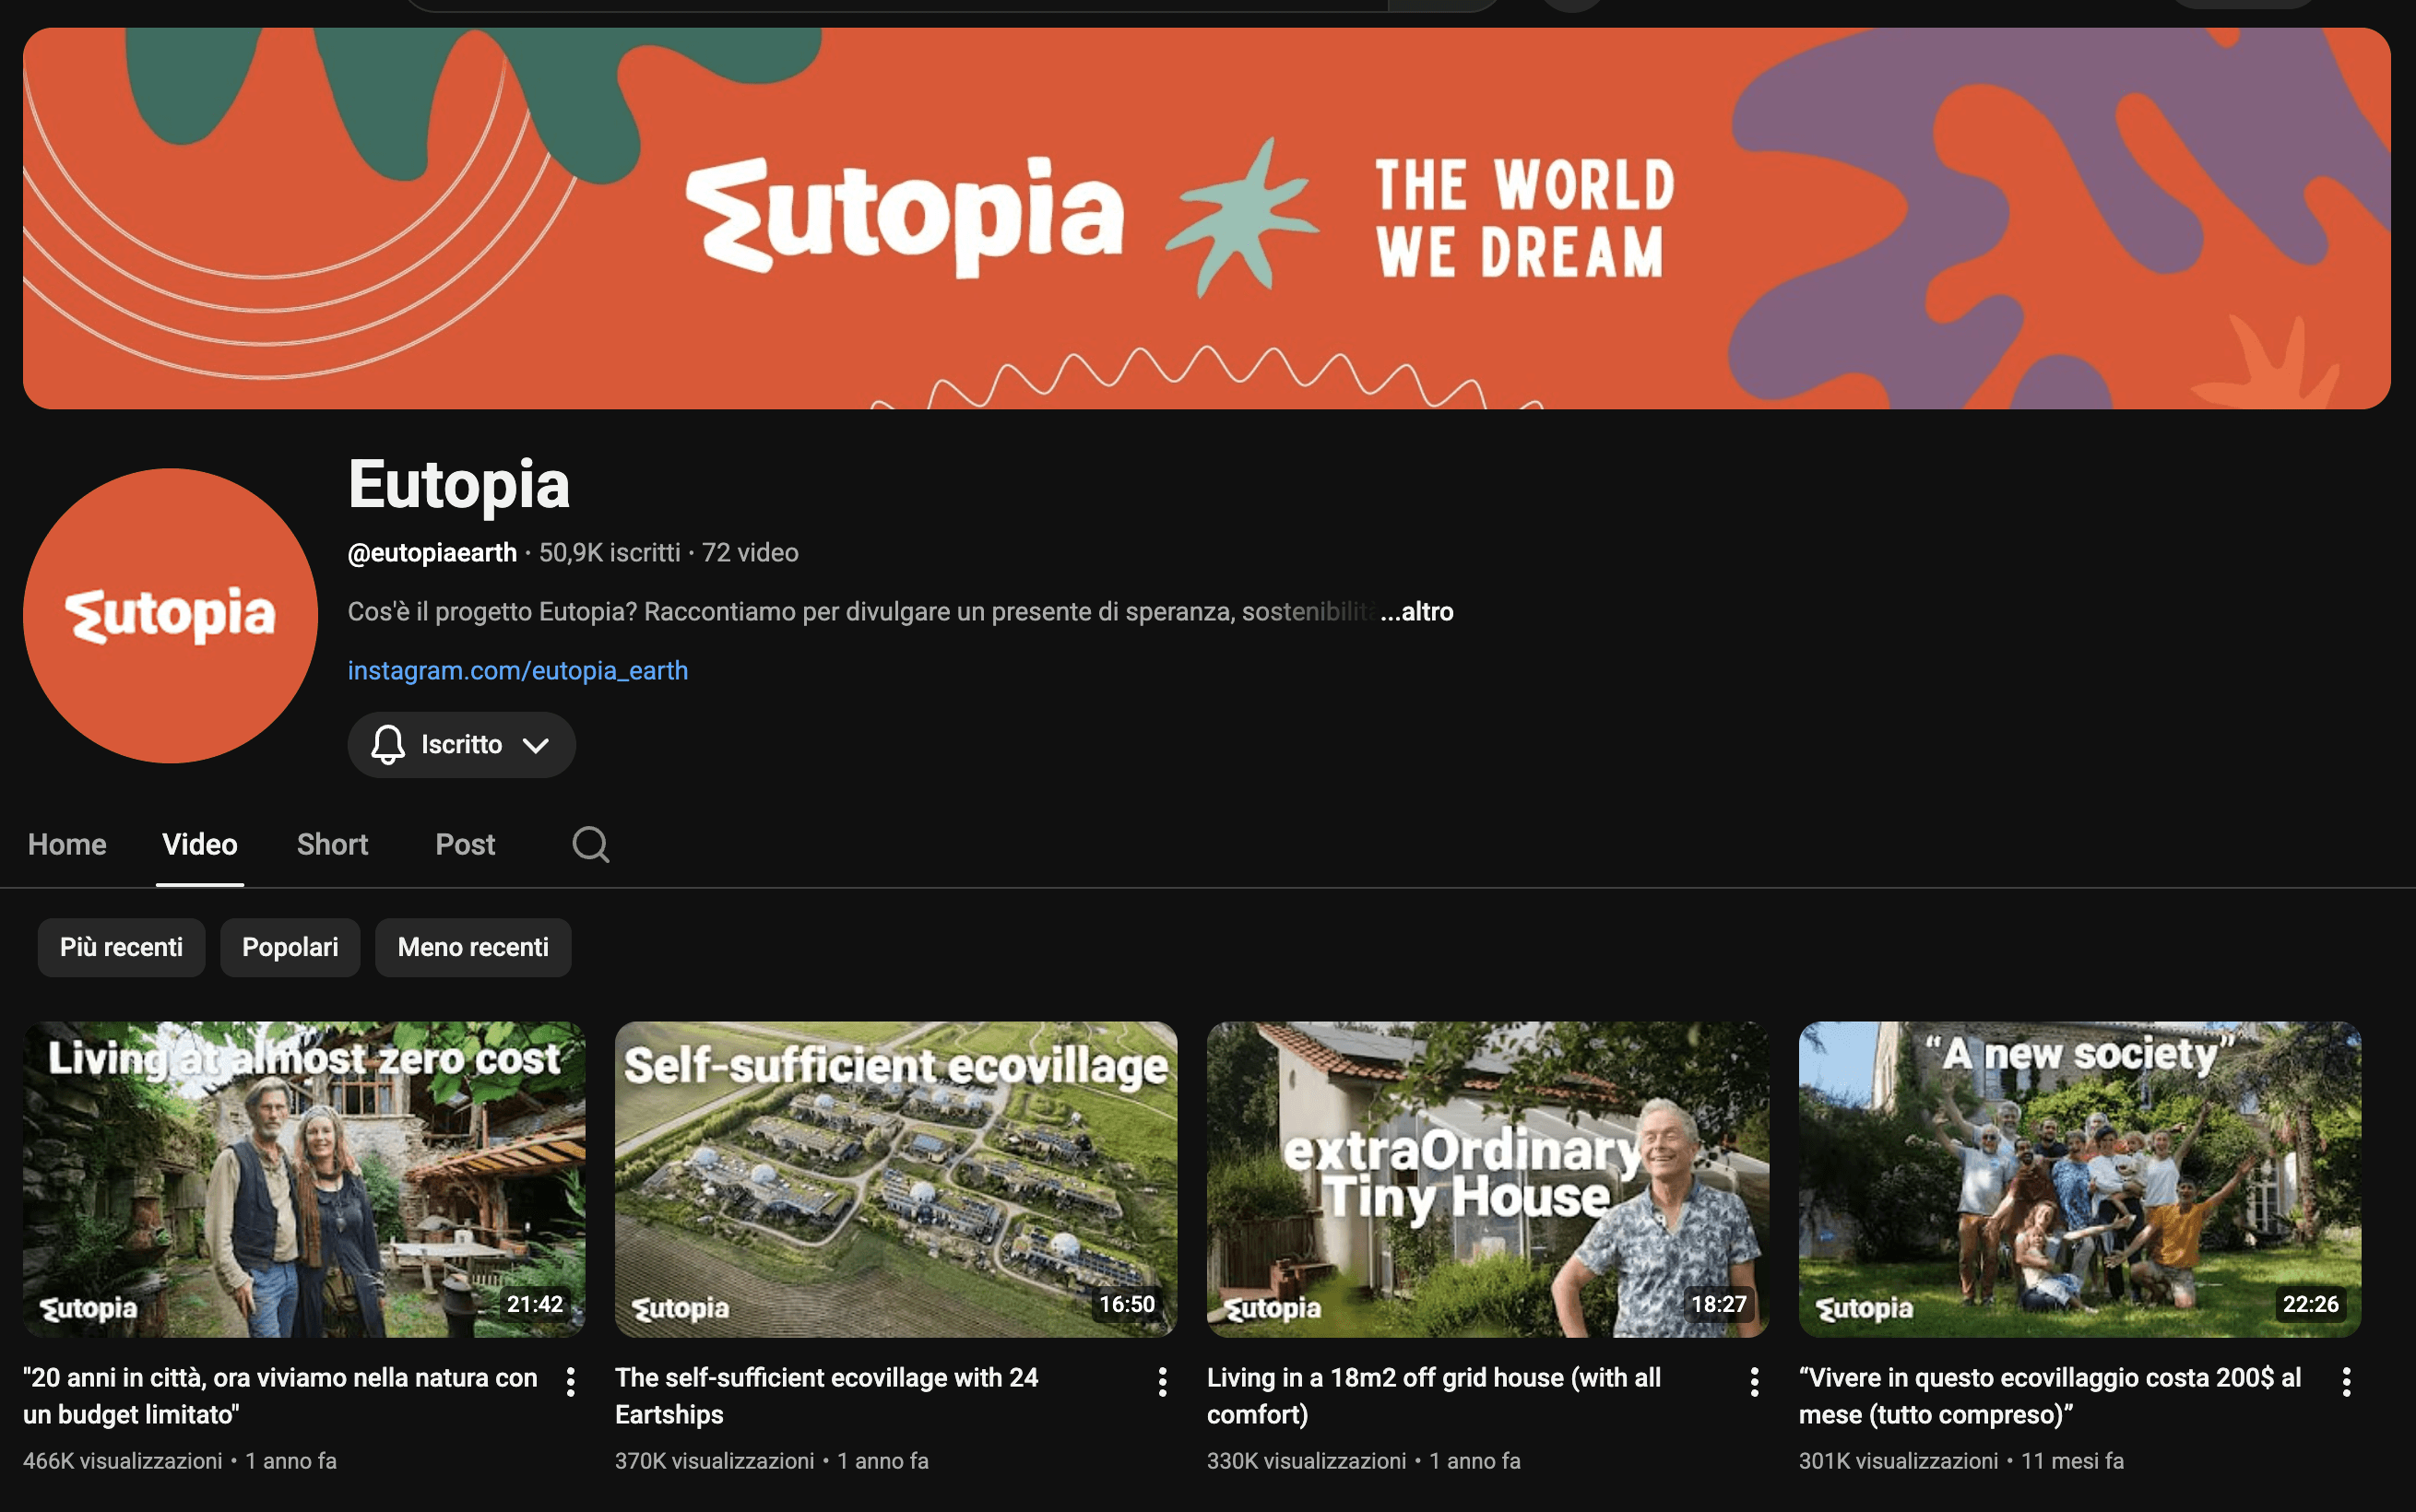Image resolution: width=2416 pixels, height=1512 pixels.
Task: Open instagram.com/eutopia_earth link
Action: 517,670
